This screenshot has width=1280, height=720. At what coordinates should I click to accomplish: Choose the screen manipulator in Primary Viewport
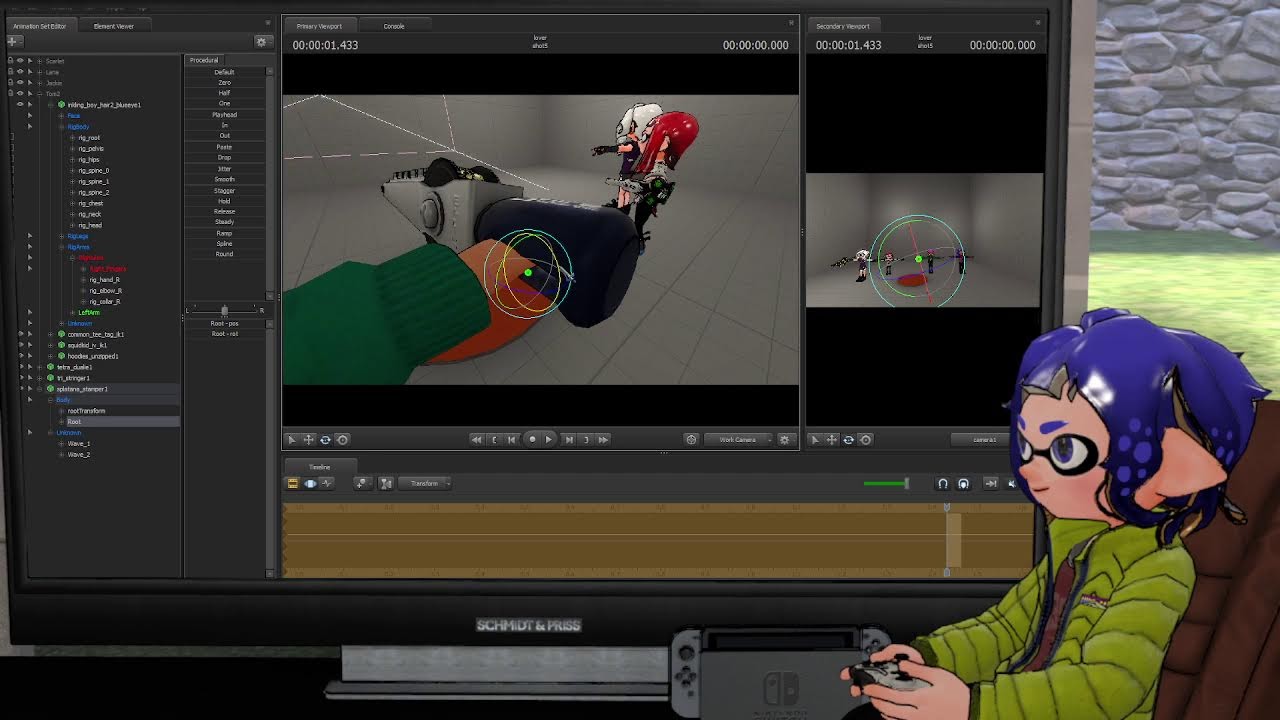[x=342, y=439]
